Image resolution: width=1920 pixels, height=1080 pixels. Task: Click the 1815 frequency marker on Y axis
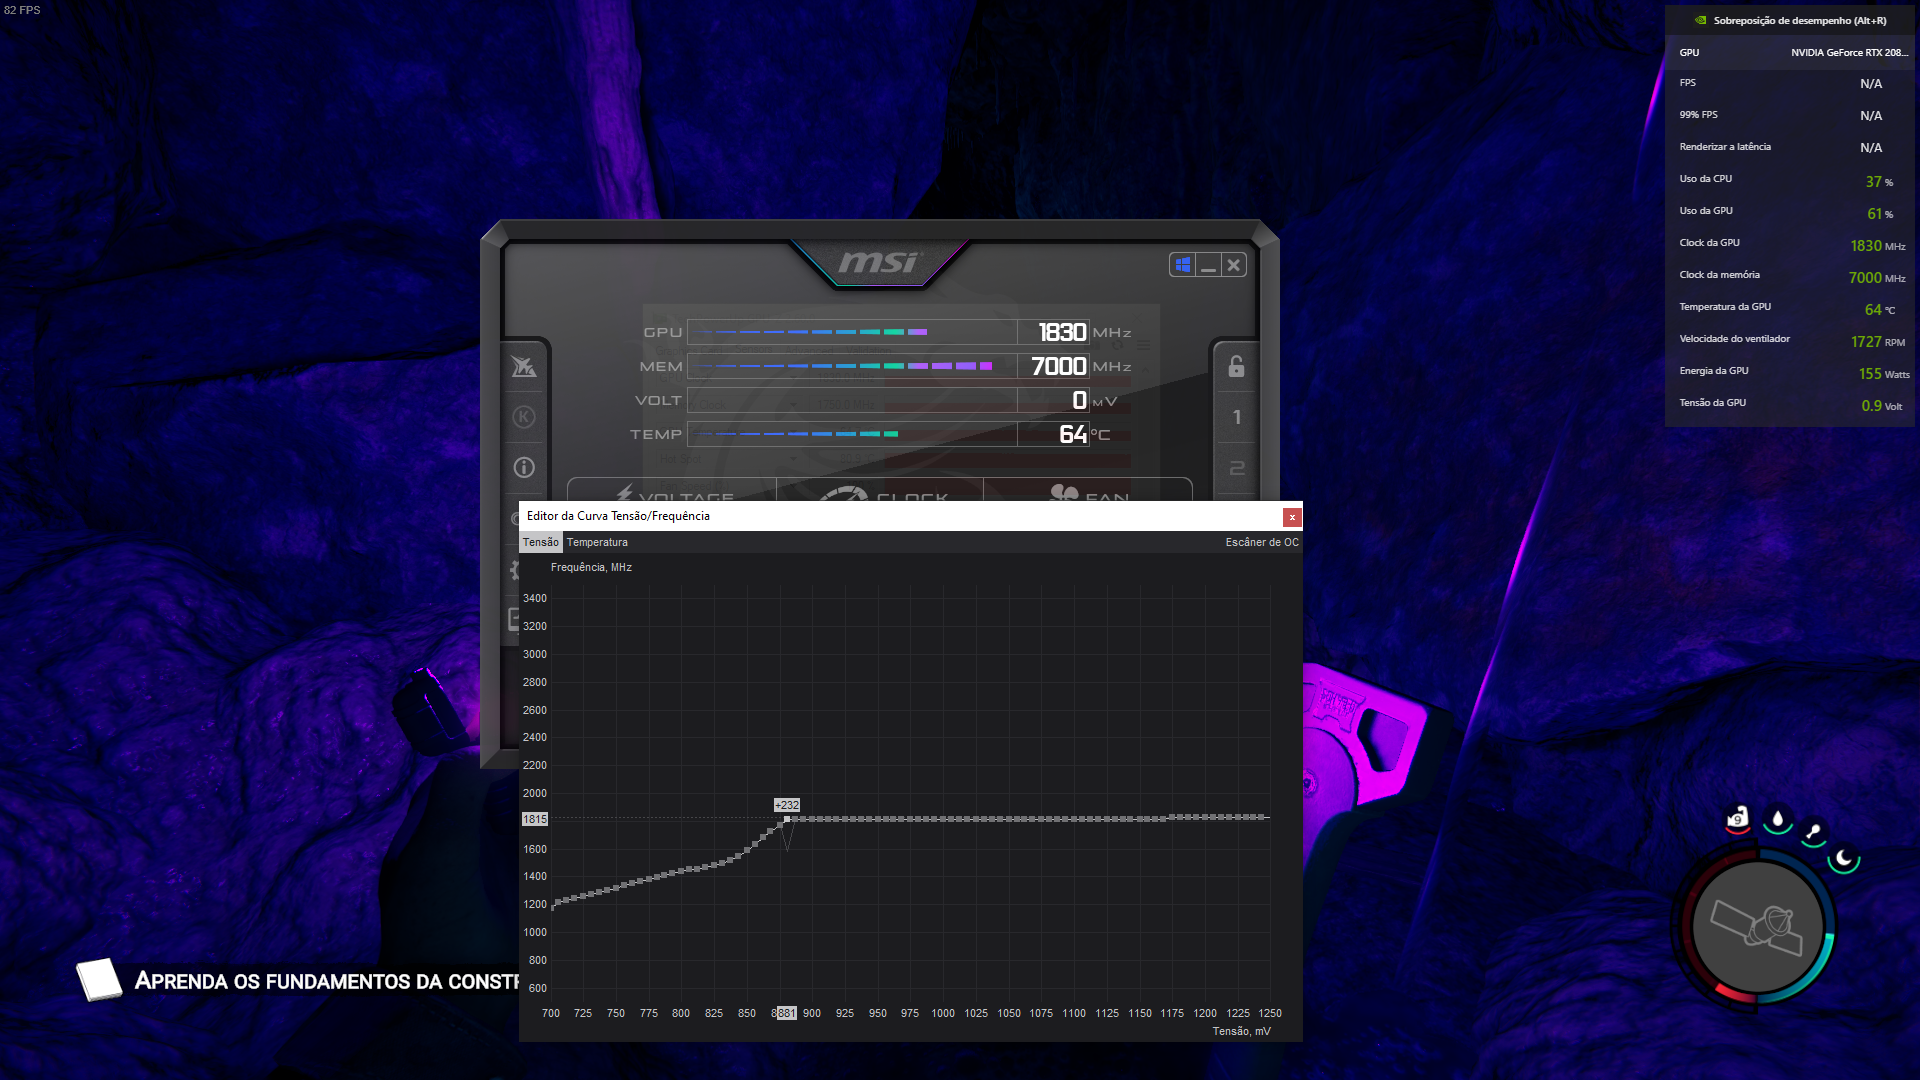(535, 819)
